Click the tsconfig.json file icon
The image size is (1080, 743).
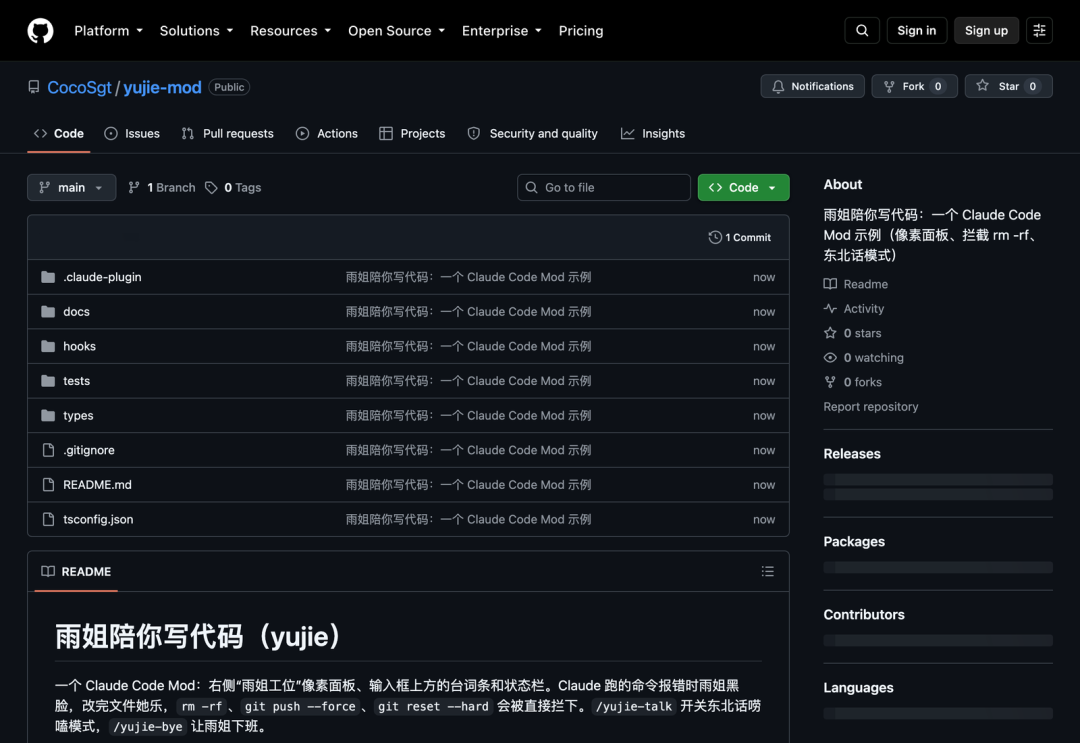[48, 519]
